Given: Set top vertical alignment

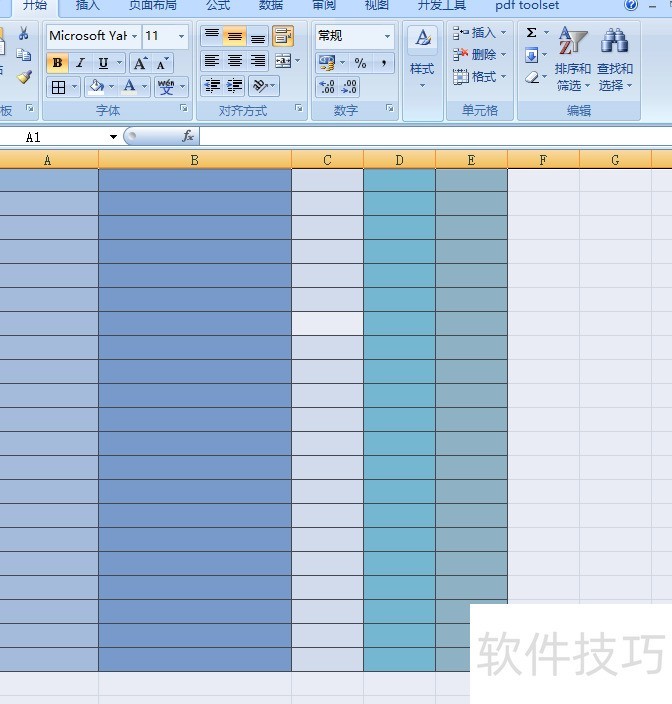Looking at the screenshot, I should coord(211,36).
